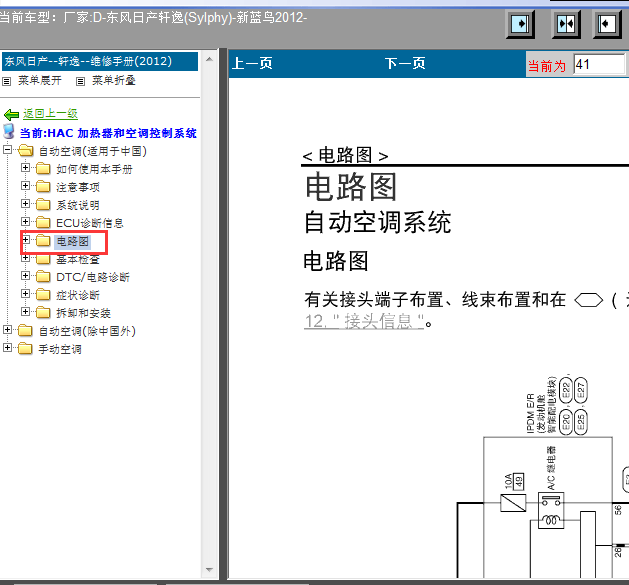Click the 拆卸和安装 label
The width and height of the screenshot is (629, 585).
(x=83, y=313)
